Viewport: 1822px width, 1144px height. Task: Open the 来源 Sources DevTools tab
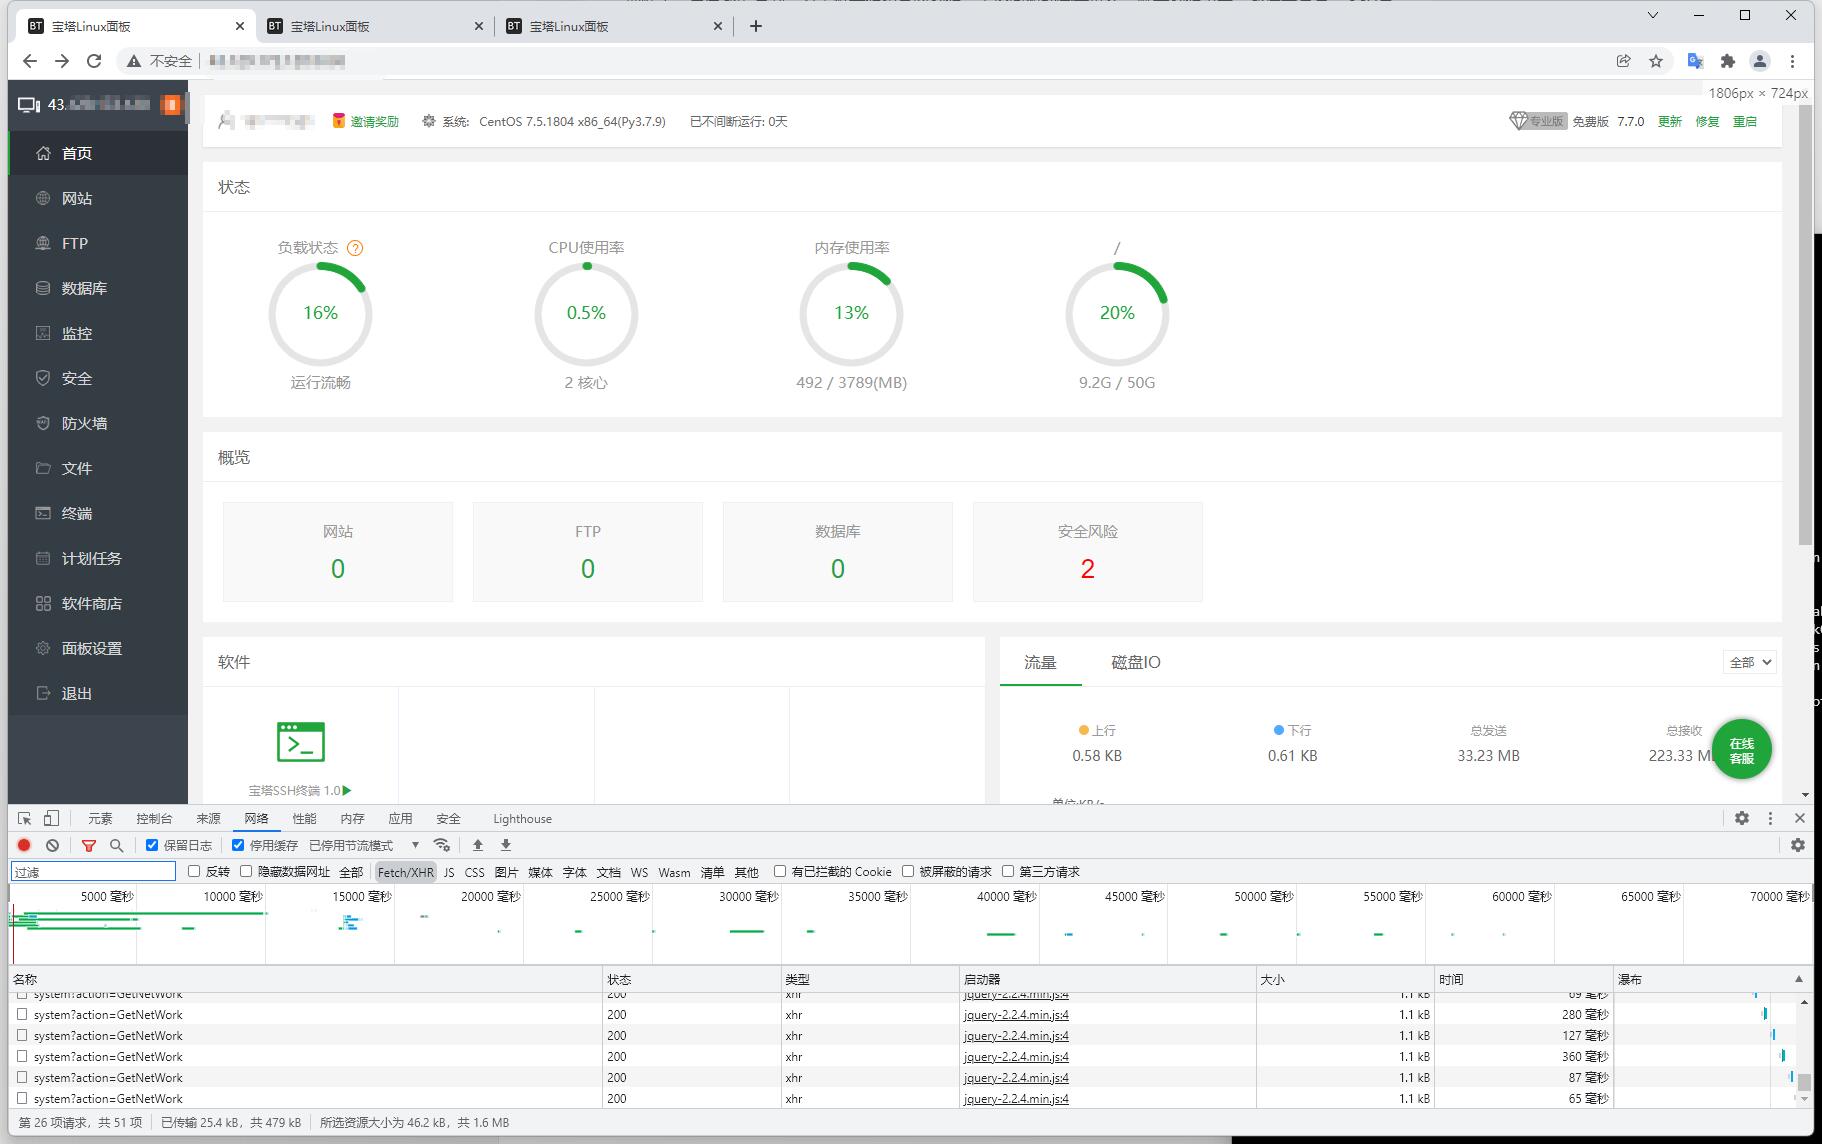pyautogui.click(x=208, y=818)
